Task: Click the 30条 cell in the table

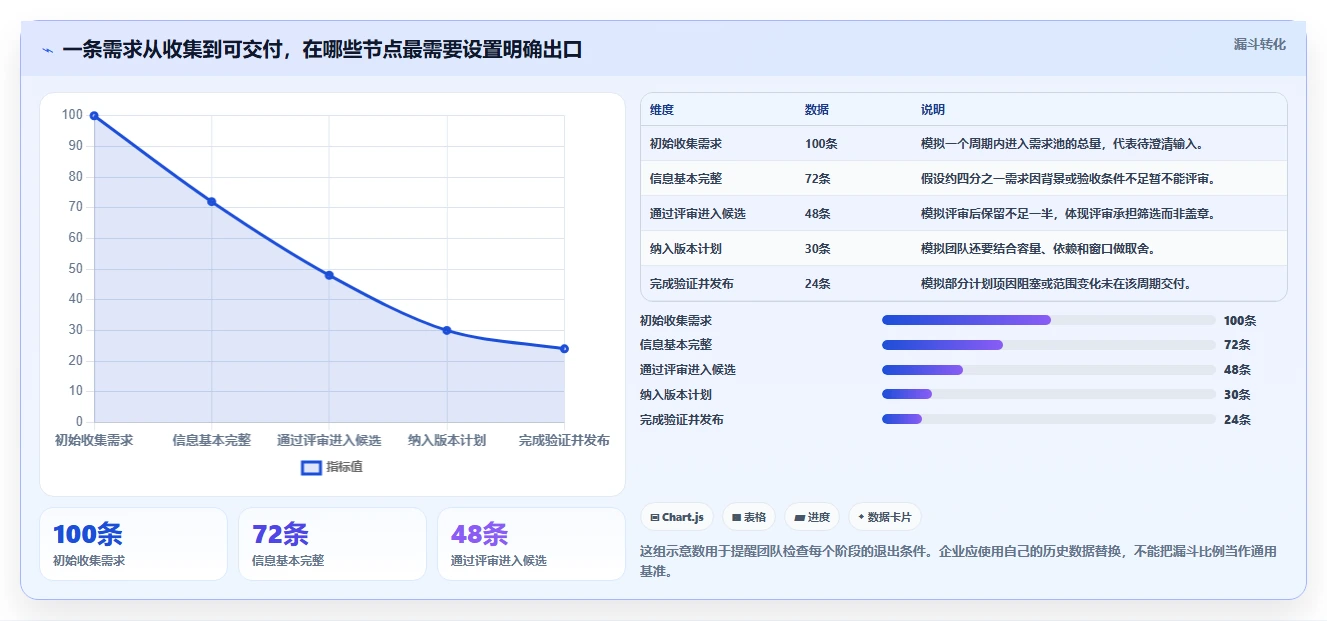Action: [817, 249]
